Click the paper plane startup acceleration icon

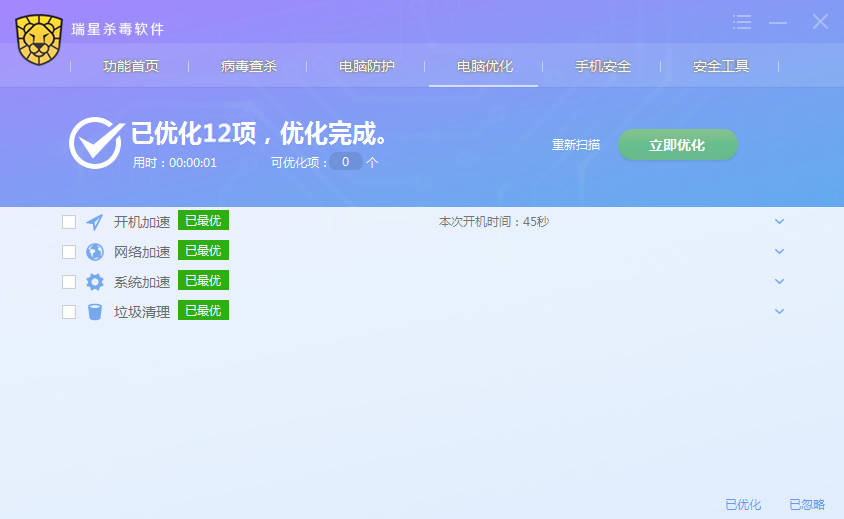tap(95, 222)
